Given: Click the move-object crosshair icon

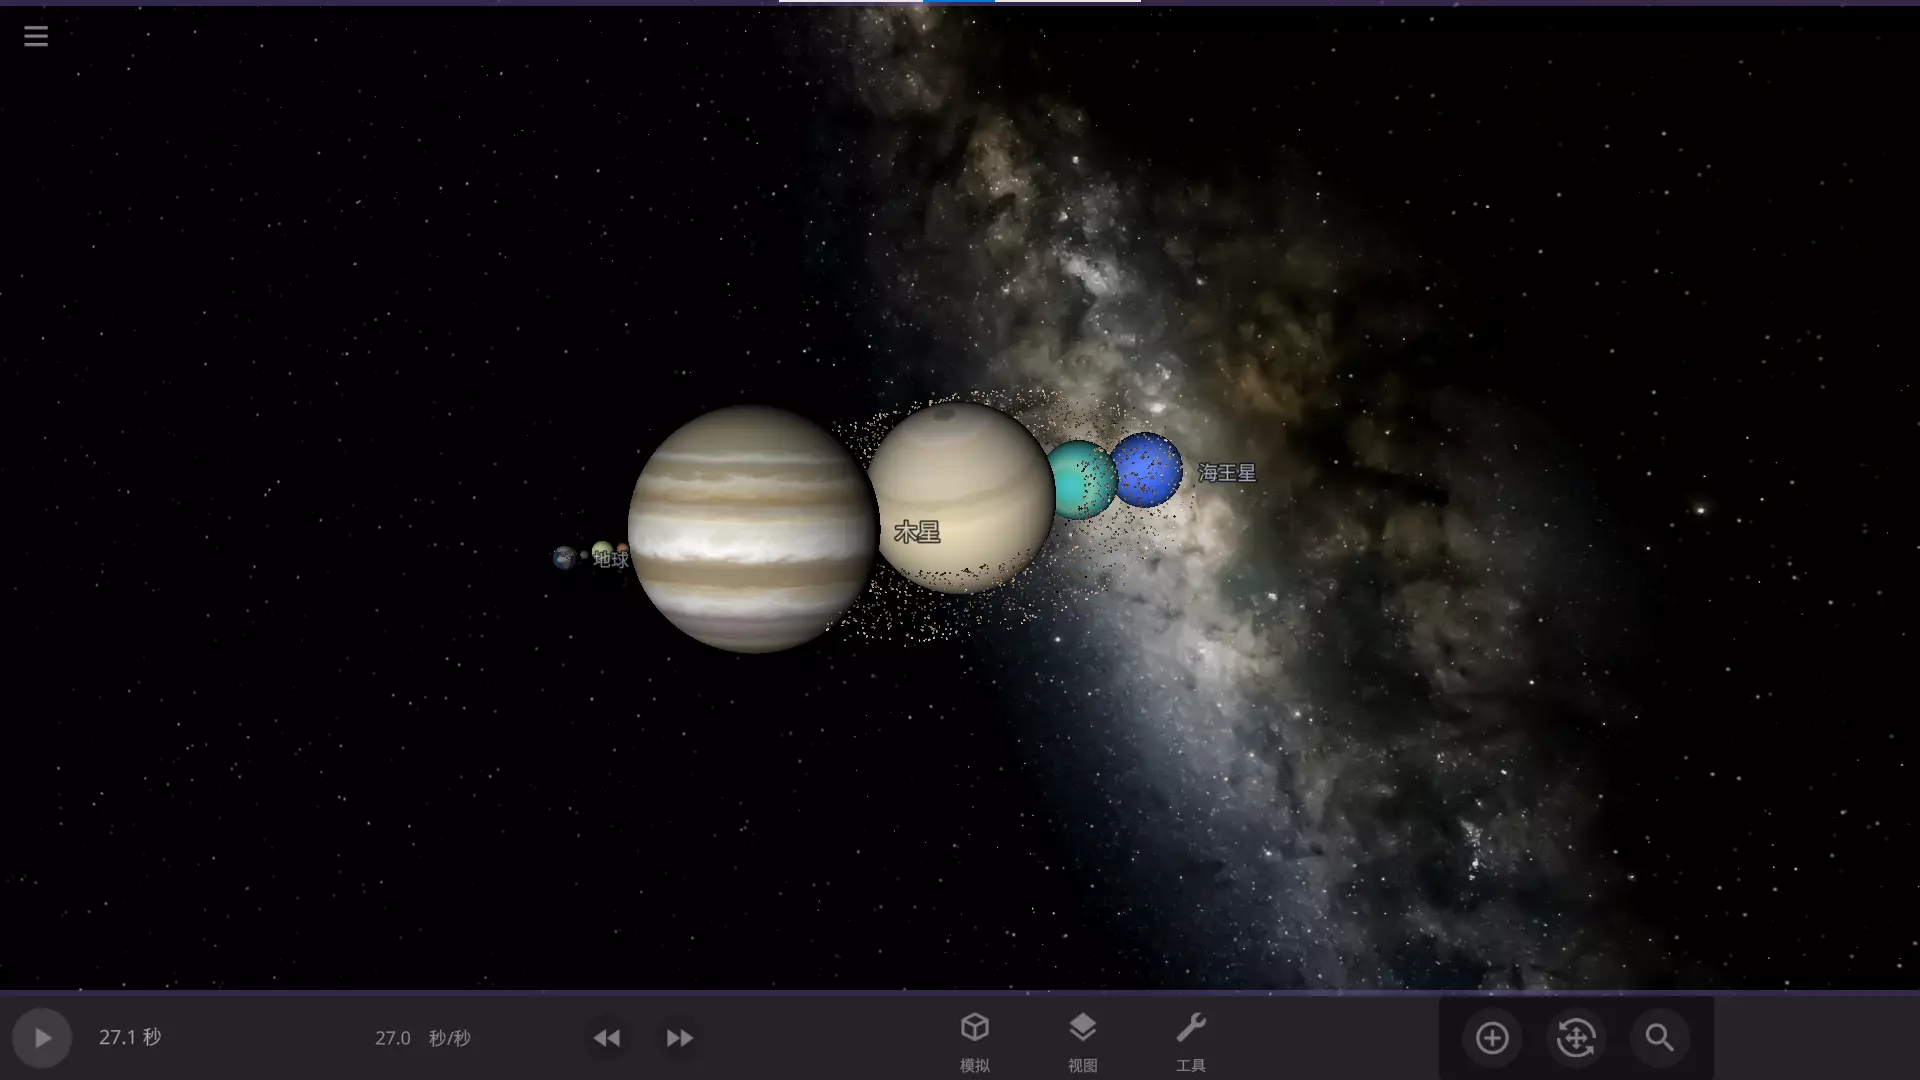Looking at the screenshot, I should coord(1576,1038).
